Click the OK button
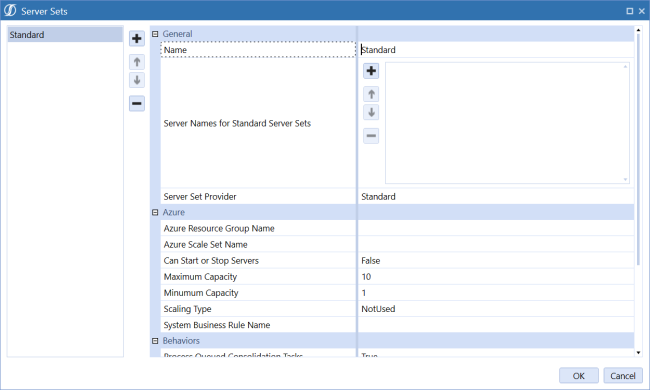Image resolution: width=650 pixels, height=390 pixels. (x=579, y=375)
